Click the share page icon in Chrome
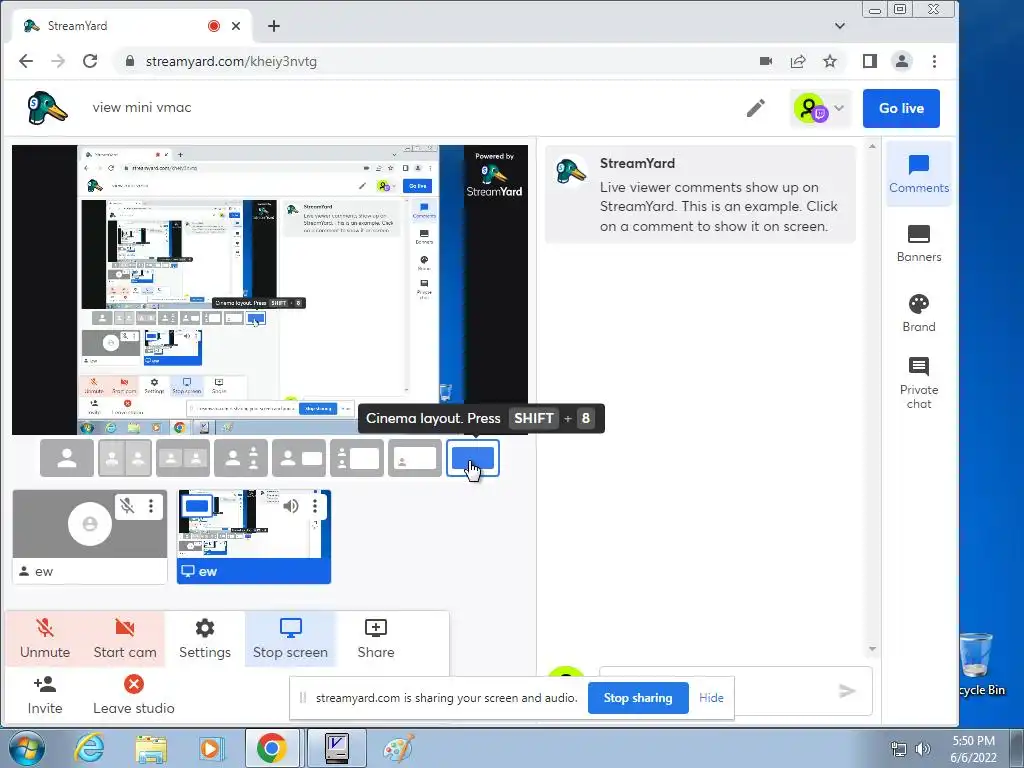The width and height of the screenshot is (1024, 768). tap(798, 61)
